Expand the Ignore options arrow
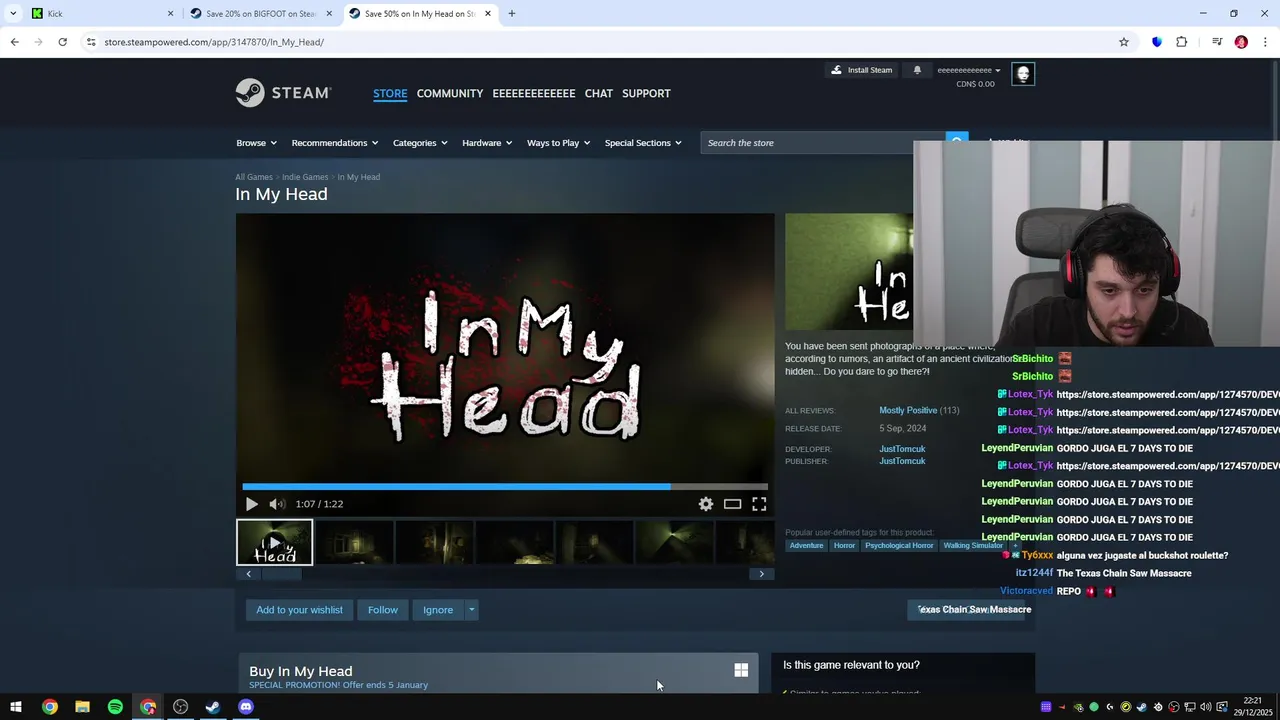This screenshot has width=1280, height=720. click(x=471, y=610)
